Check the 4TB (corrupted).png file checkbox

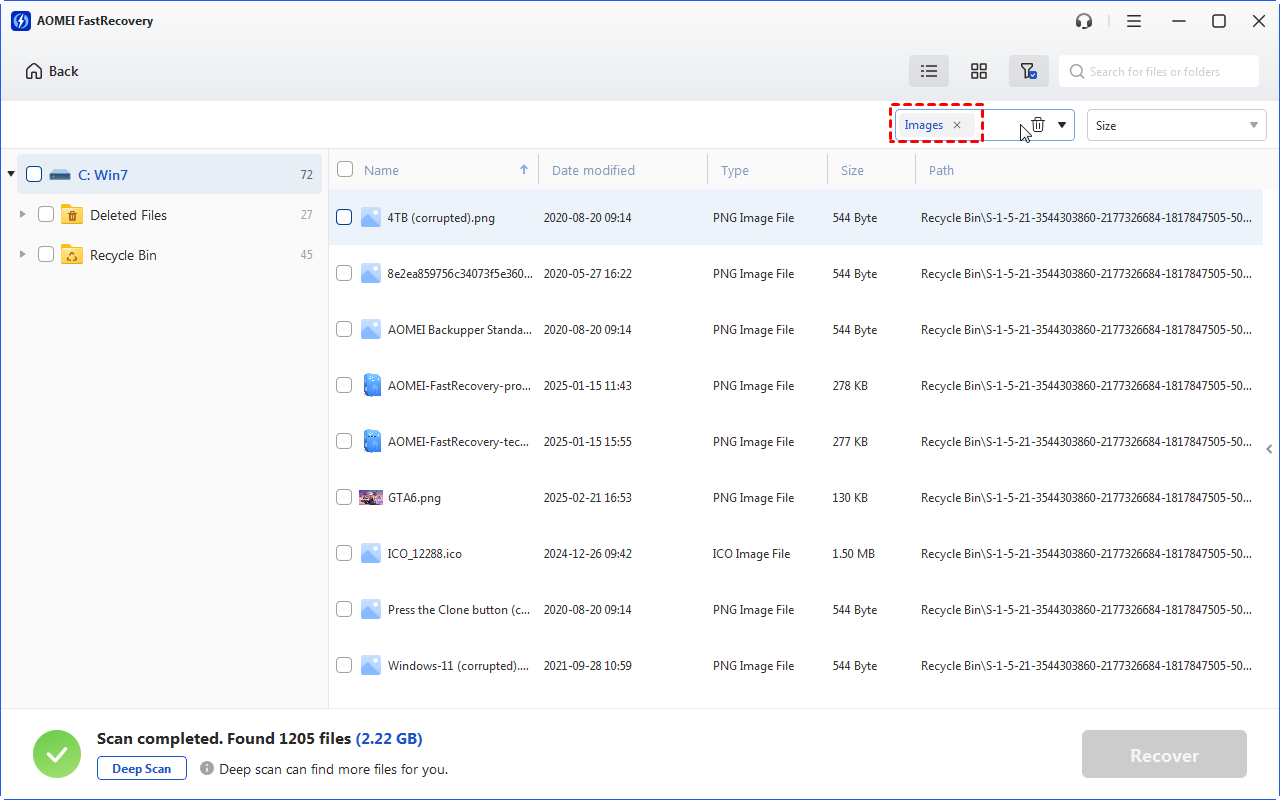[x=344, y=217]
